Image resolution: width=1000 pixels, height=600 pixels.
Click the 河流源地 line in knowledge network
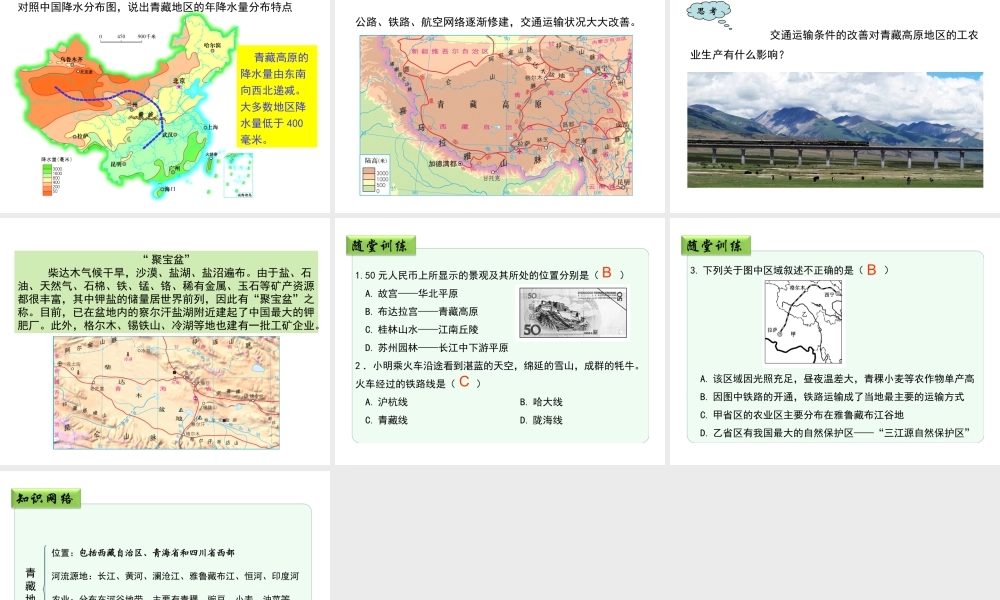click(174, 576)
